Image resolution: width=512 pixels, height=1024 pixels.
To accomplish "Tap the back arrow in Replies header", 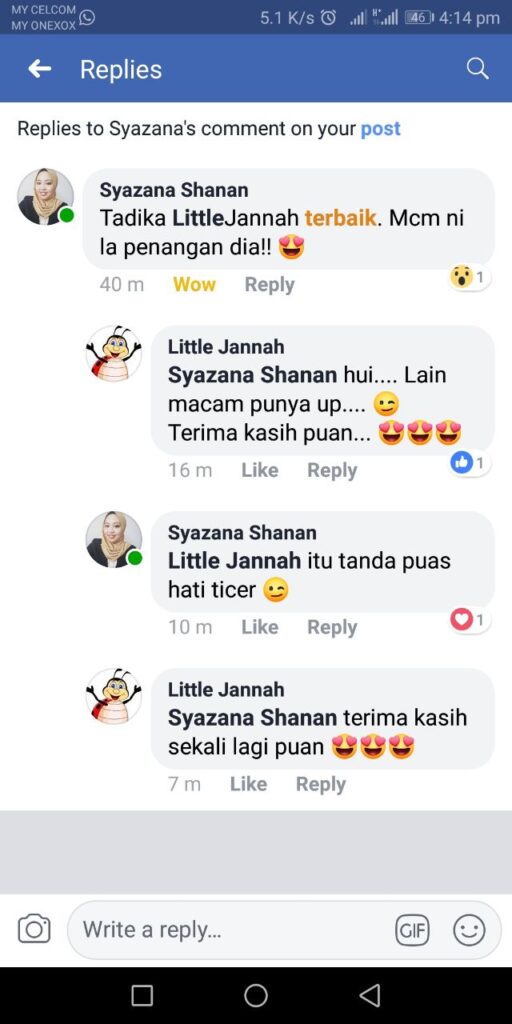I will tap(40, 69).
